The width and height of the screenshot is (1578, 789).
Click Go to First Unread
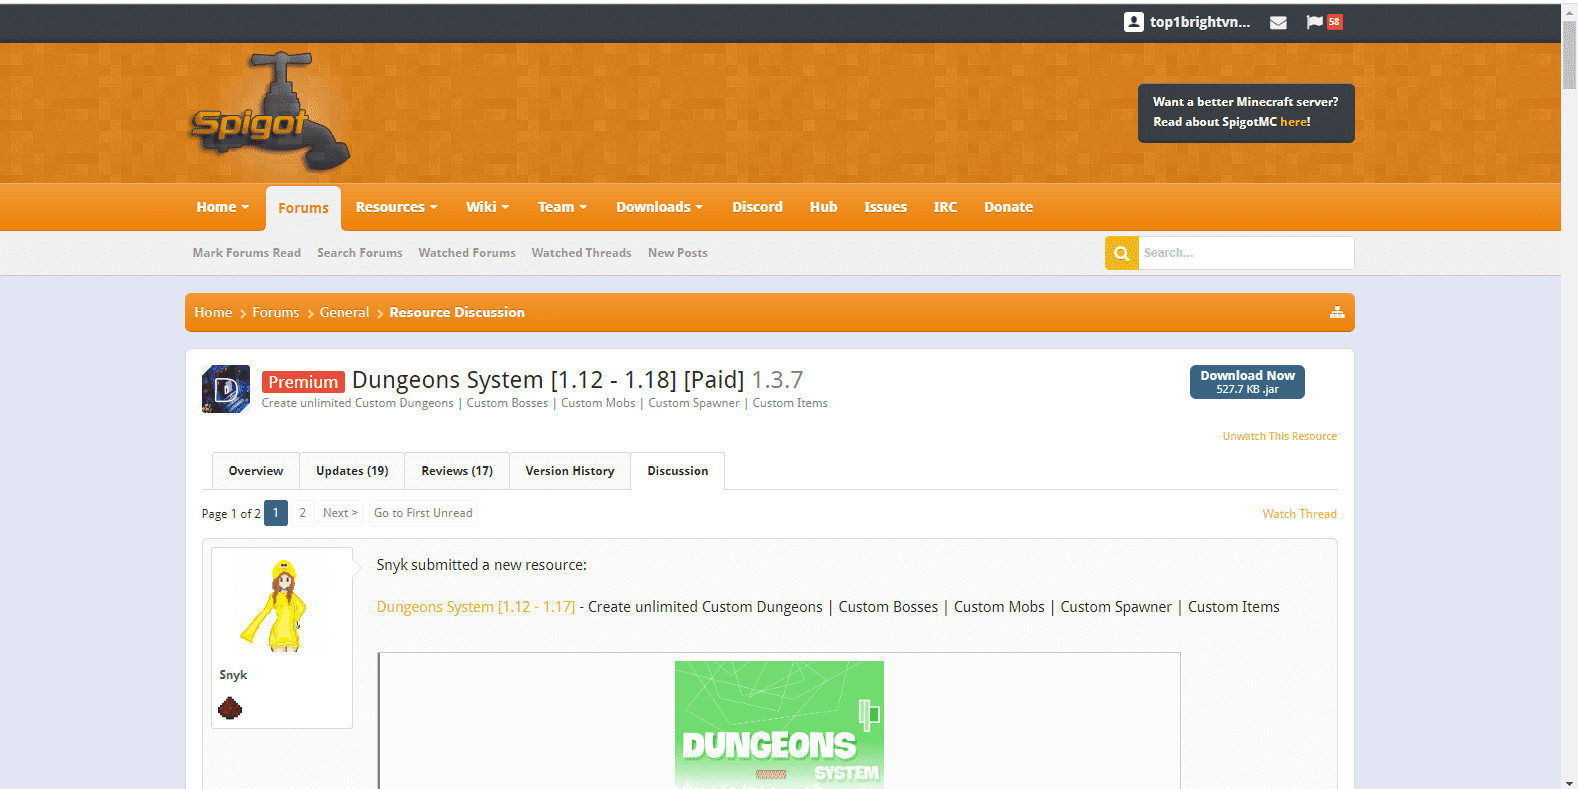click(x=423, y=513)
